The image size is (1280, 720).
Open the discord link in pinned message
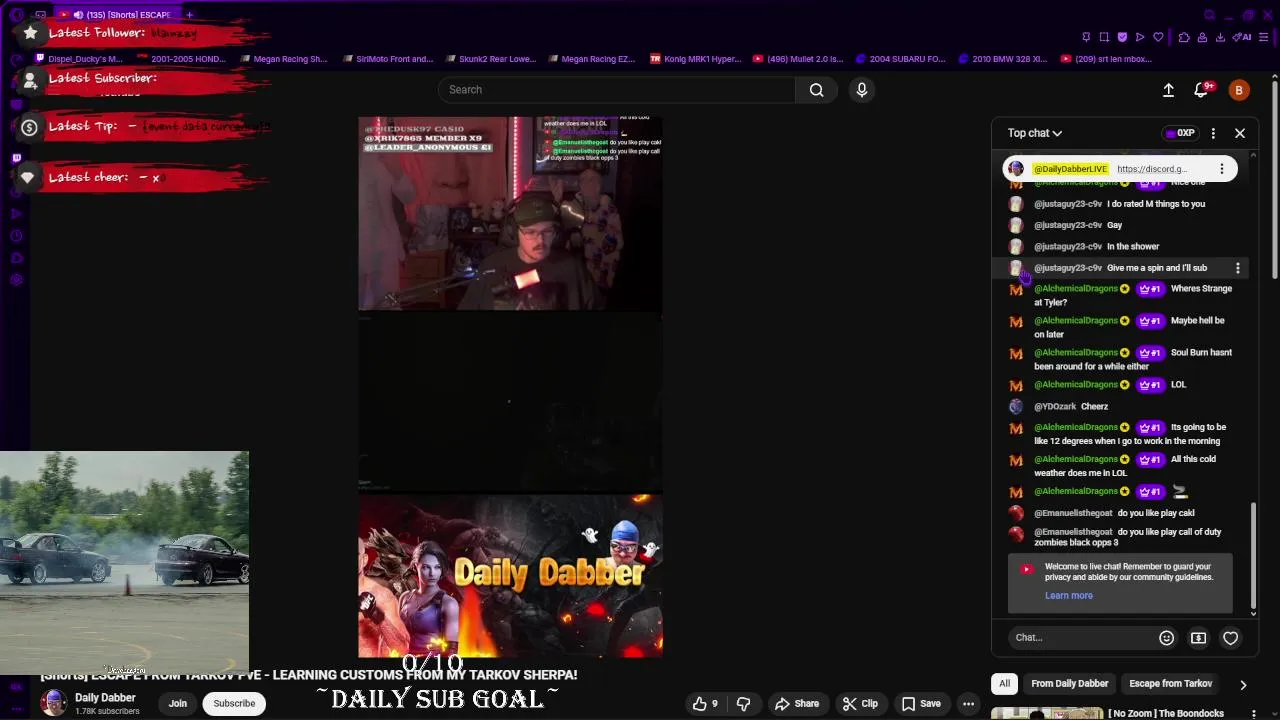click(x=1152, y=169)
